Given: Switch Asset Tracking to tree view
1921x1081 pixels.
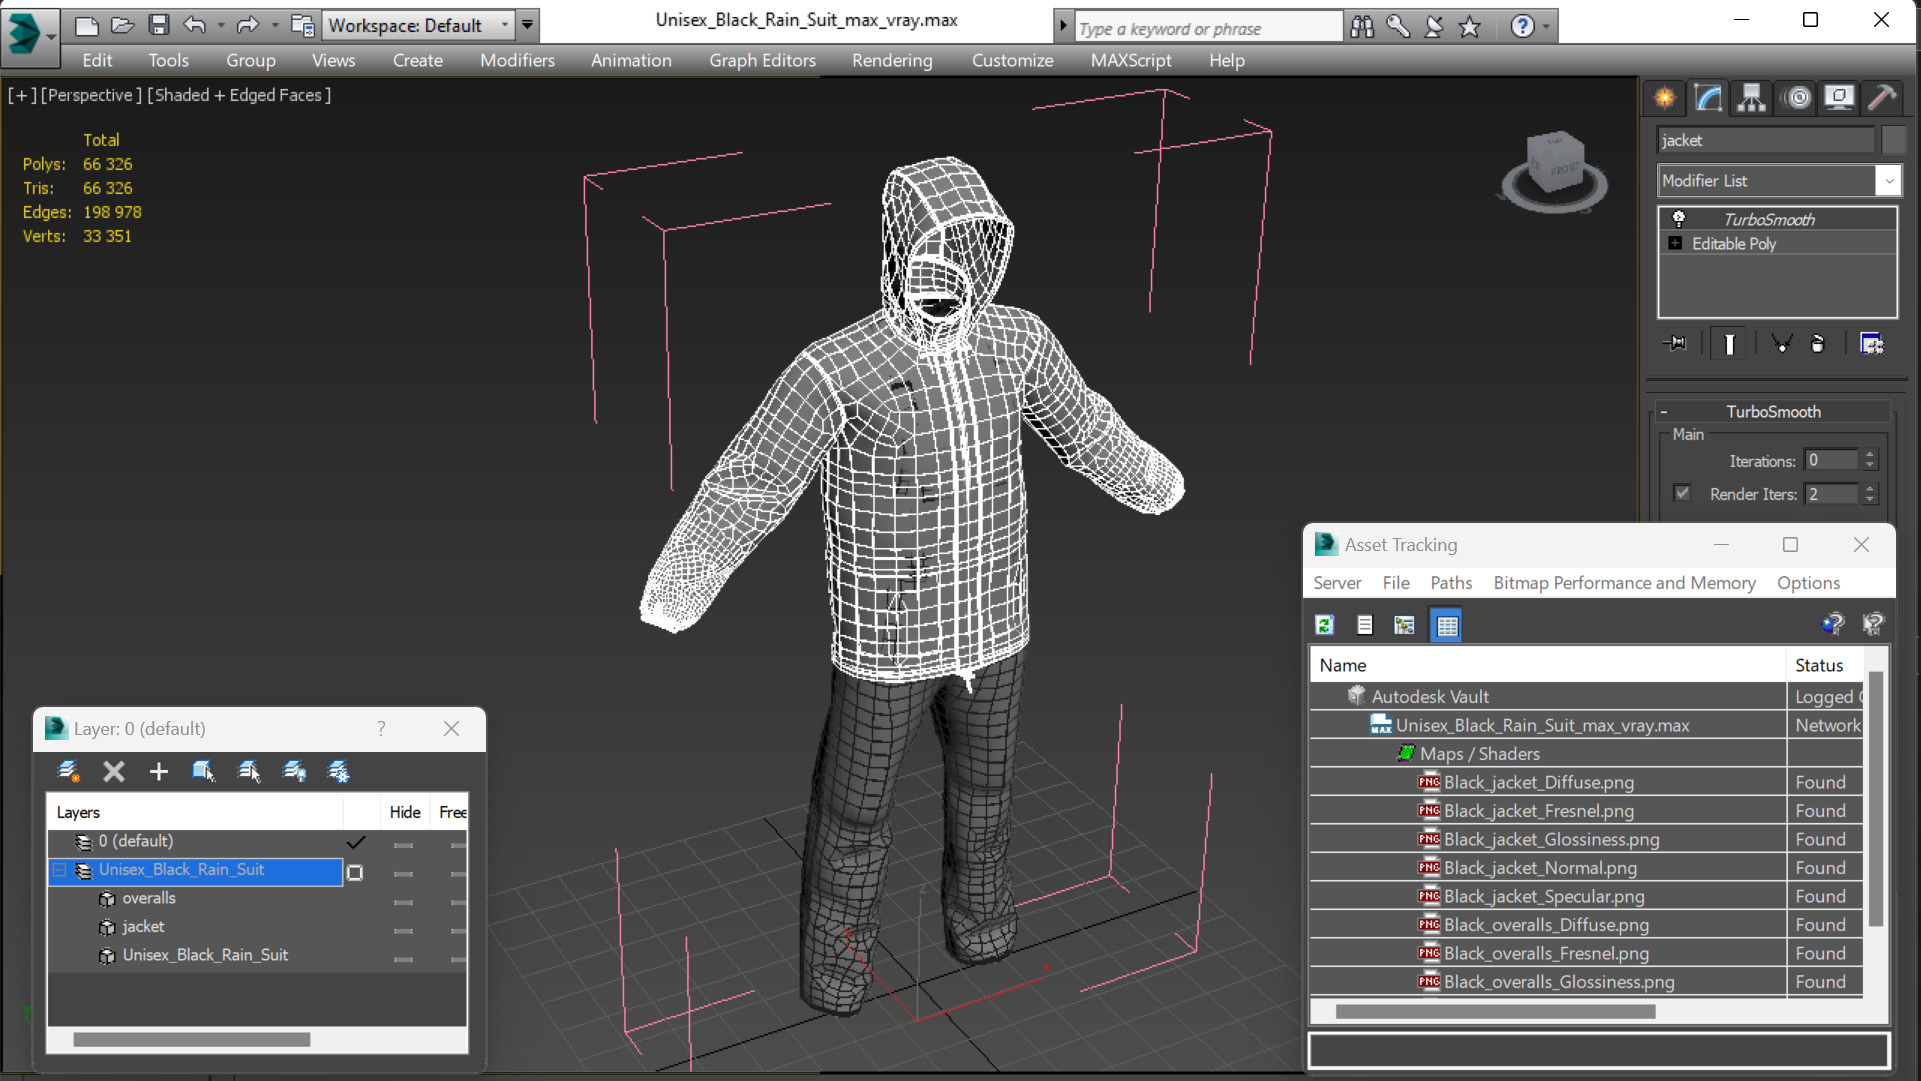Looking at the screenshot, I should point(1404,625).
